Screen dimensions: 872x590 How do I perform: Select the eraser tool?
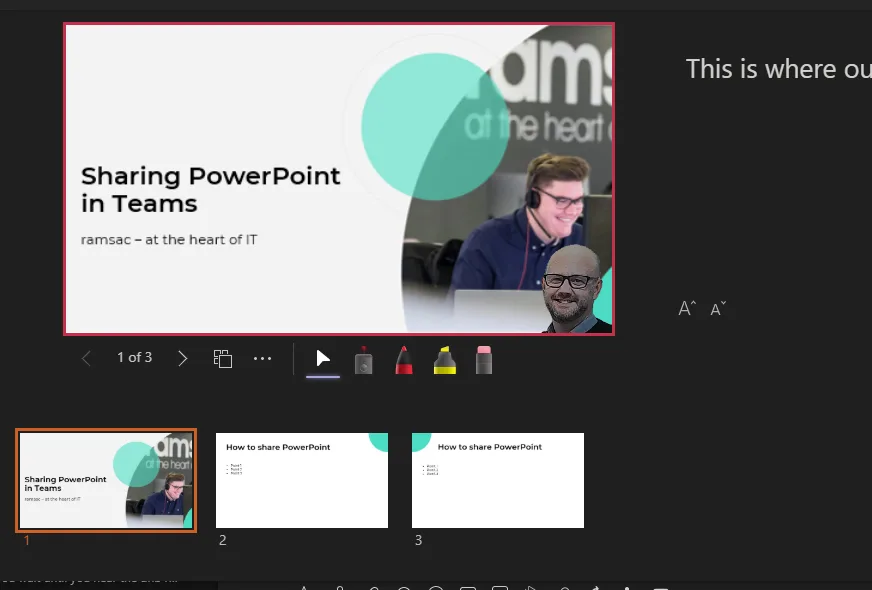click(484, 358)
